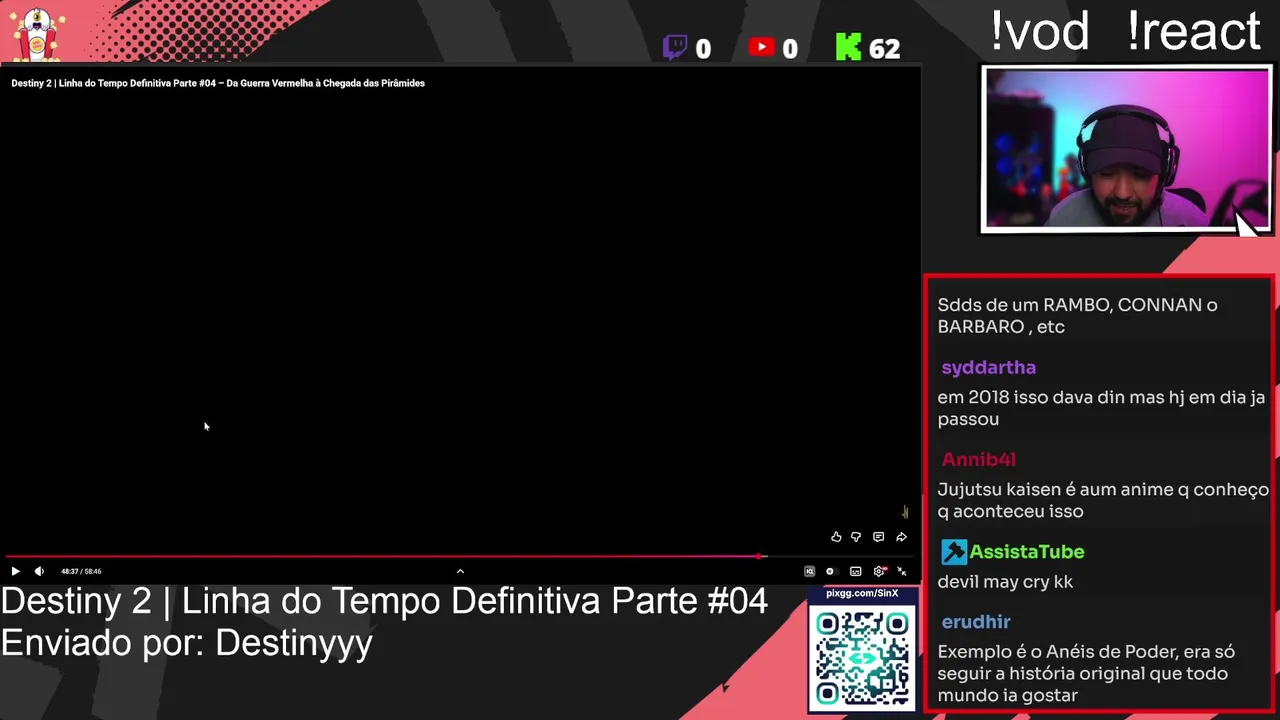Select chat username Annib4l

[x=978, y=459]
